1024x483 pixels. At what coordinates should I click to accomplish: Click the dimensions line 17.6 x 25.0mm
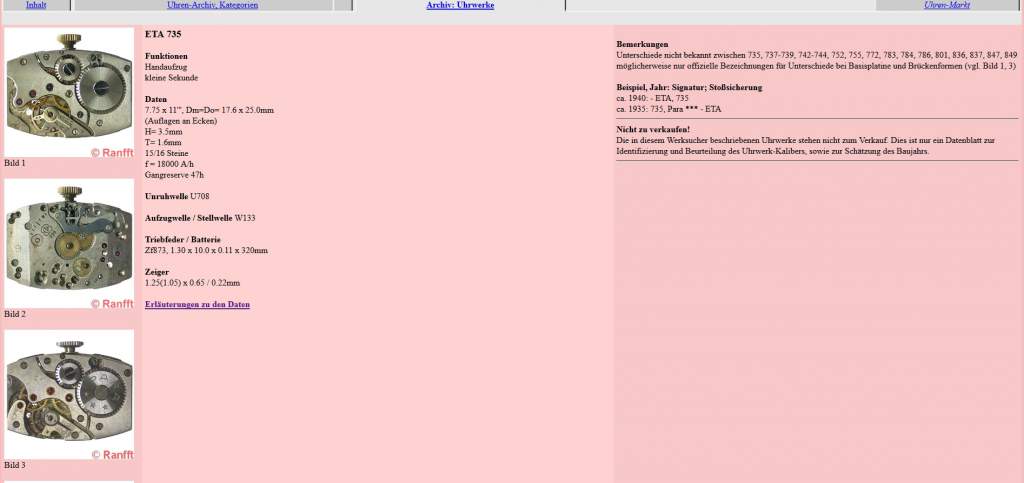[x=209, y=110]
